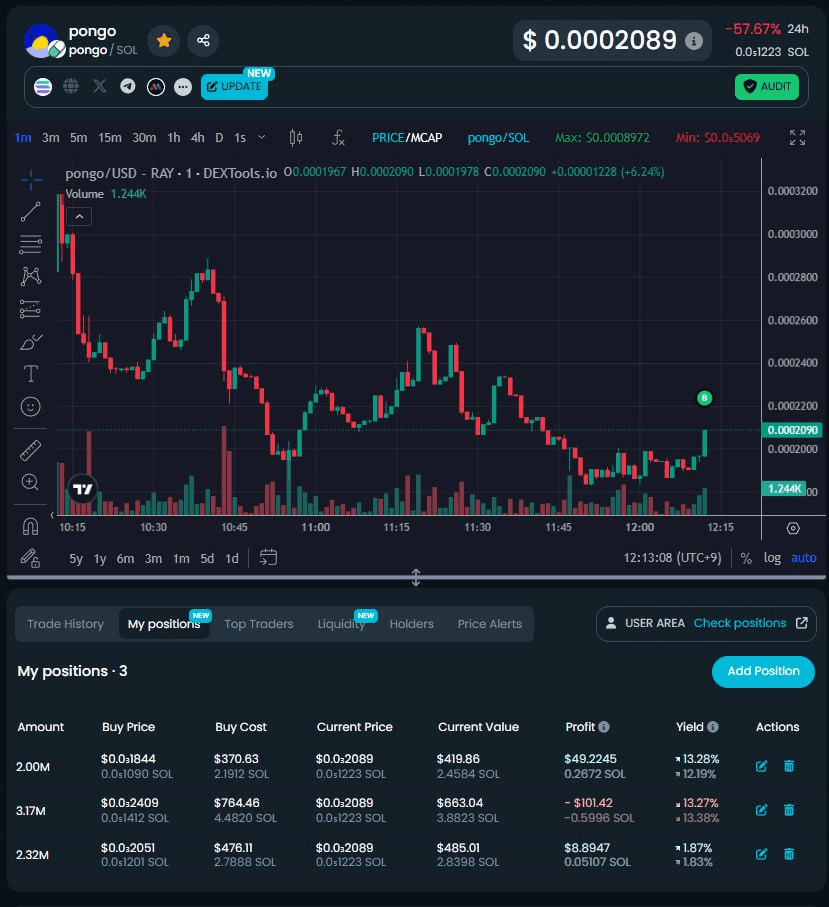Open the website globe icon
Image resolution: width=829 pixels, height=907 pixels.
(71, 87)
